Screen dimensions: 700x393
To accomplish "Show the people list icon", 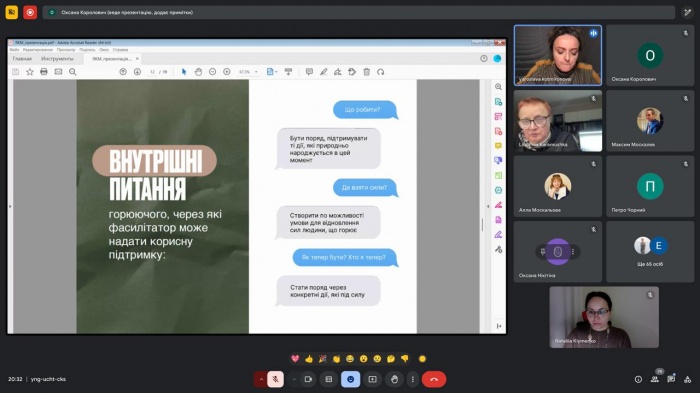I will [x=655, y=379].
